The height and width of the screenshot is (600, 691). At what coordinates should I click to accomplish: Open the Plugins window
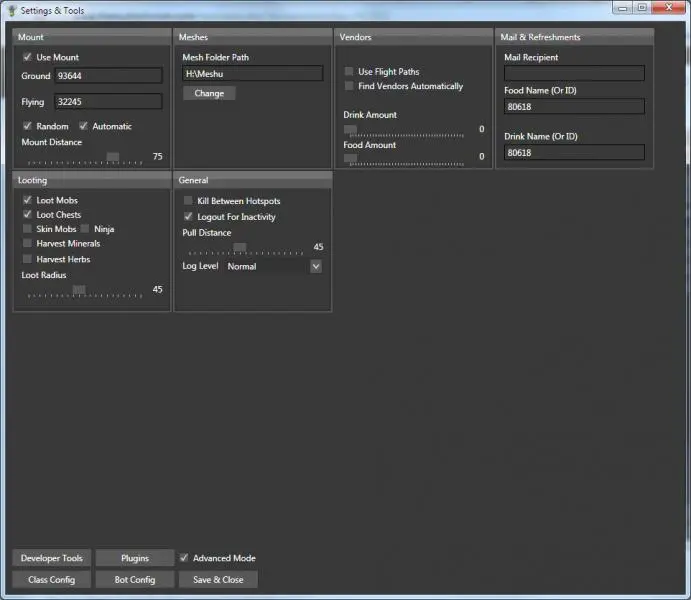click(x=135, y=558)
